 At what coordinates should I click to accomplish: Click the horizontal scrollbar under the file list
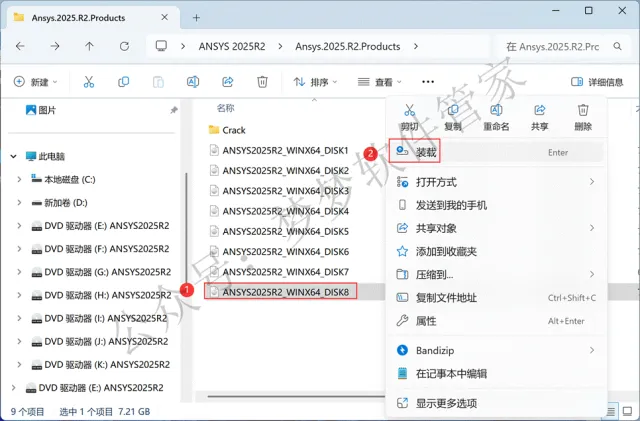[x=296, y=396]
